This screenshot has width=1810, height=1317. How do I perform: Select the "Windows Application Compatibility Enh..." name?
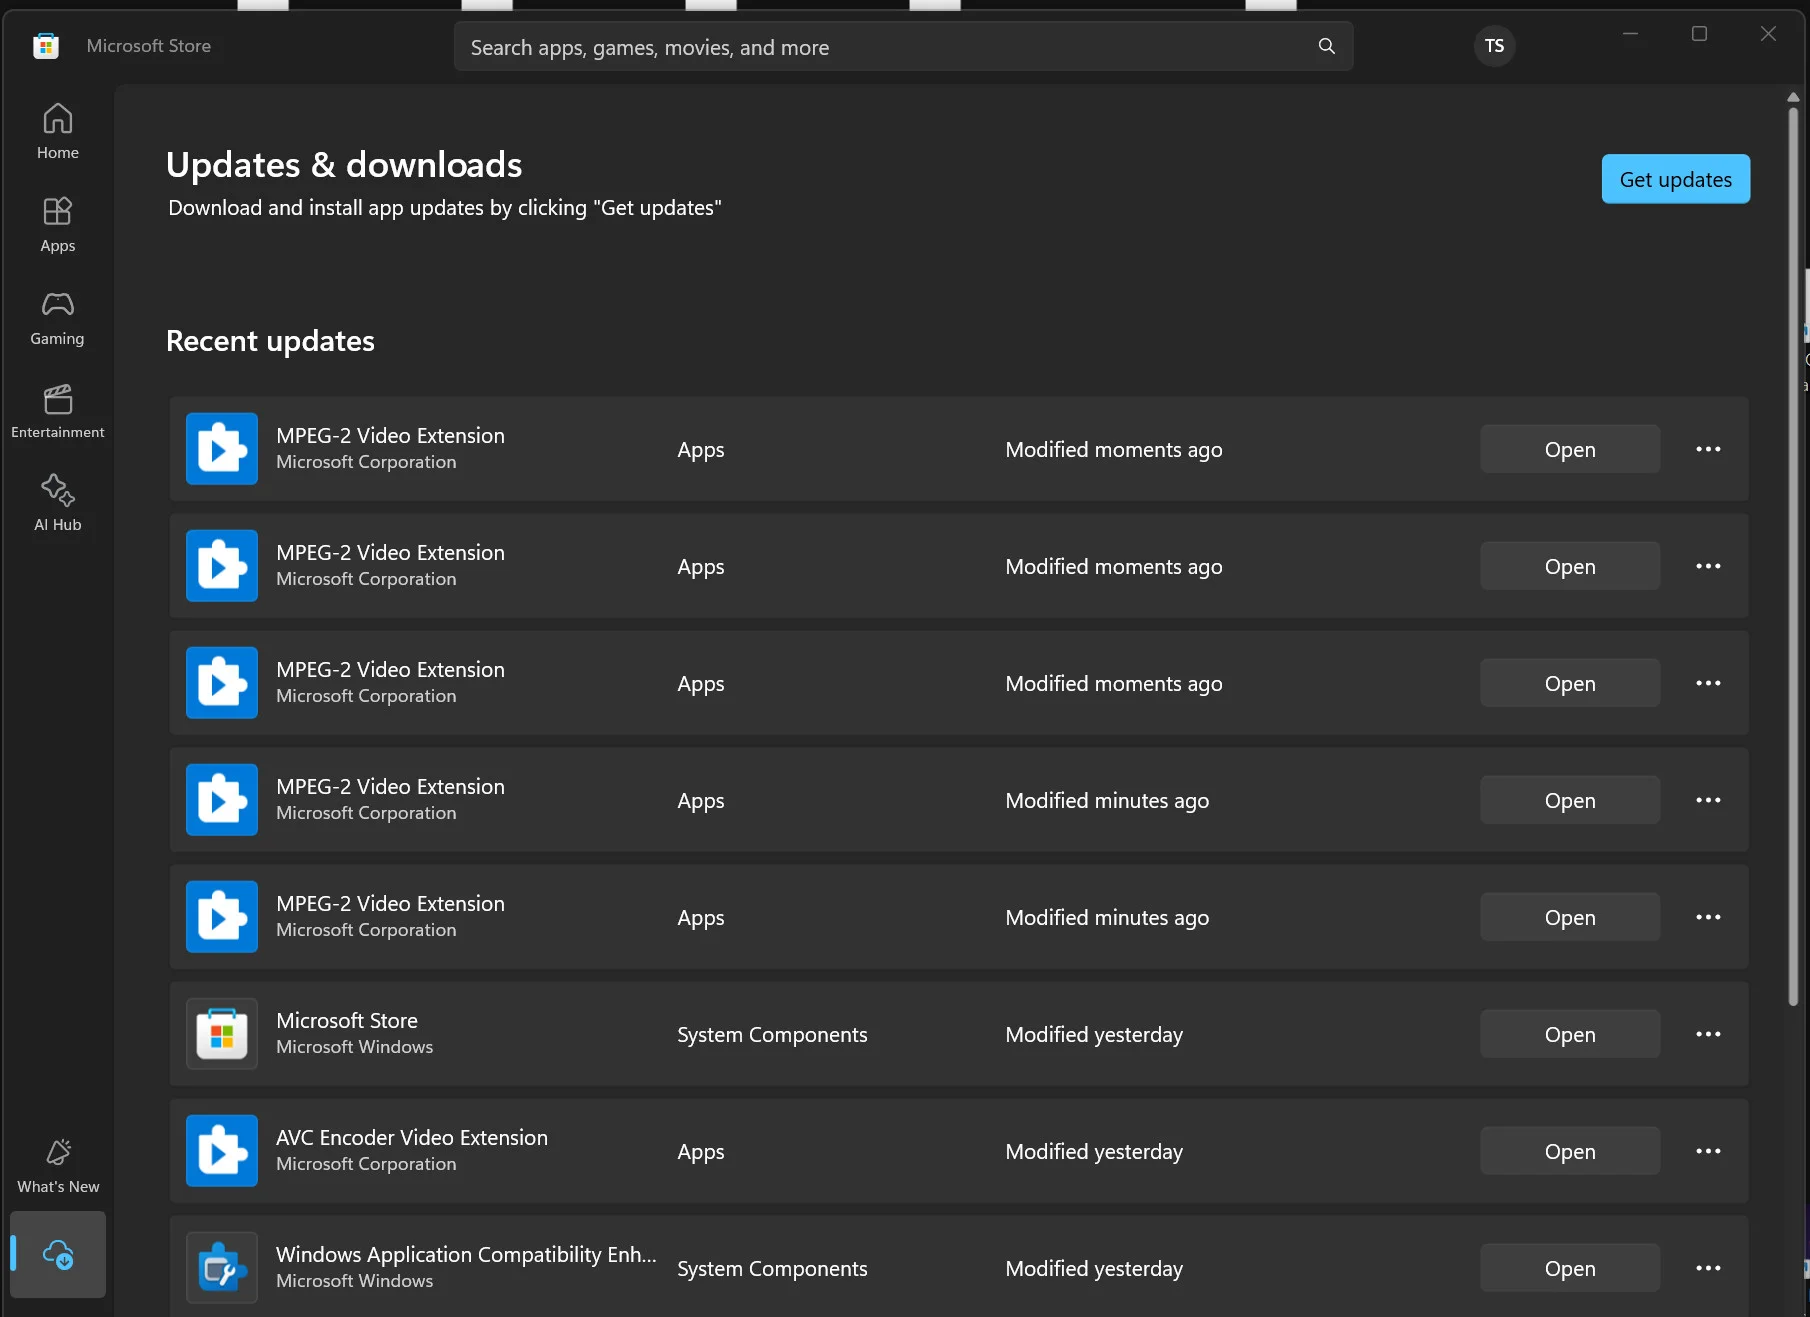click(x=466, y=1255)
